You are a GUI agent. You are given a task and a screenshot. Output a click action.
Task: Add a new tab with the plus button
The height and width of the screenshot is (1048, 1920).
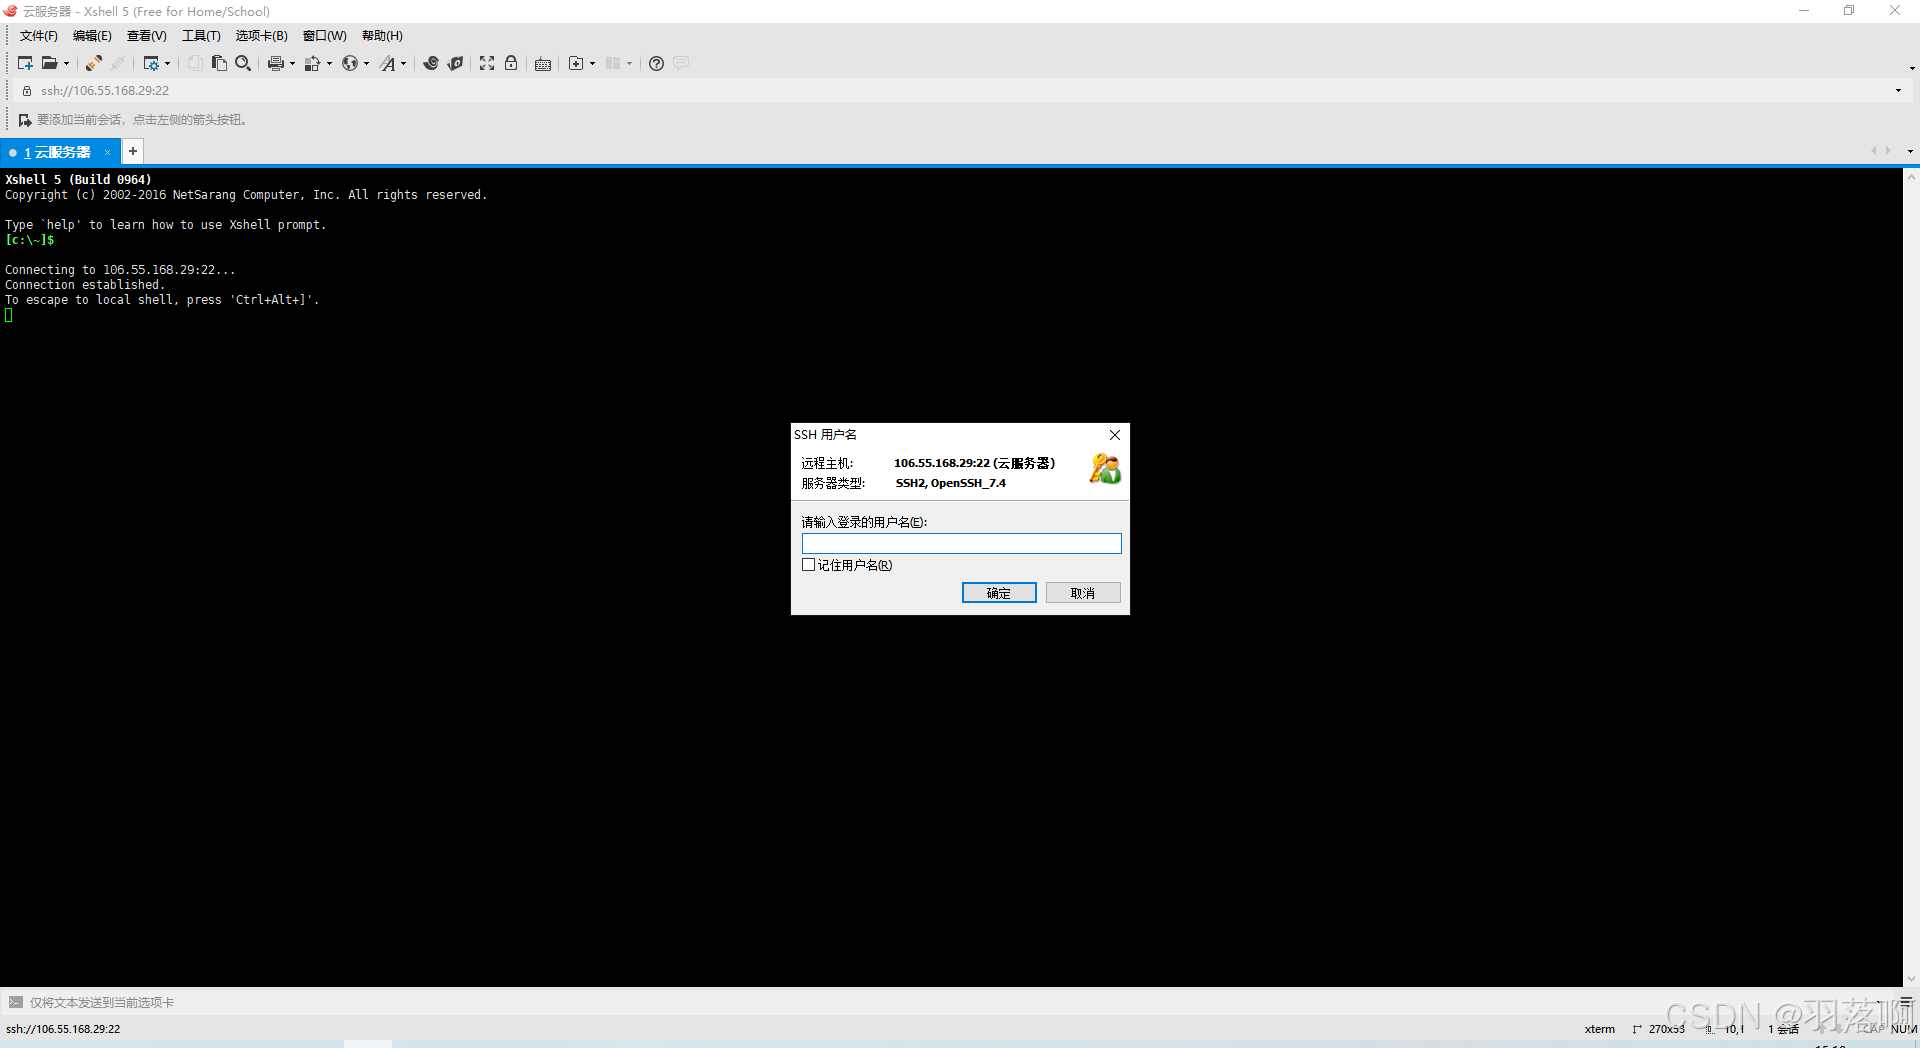click(x=133, y=151)
